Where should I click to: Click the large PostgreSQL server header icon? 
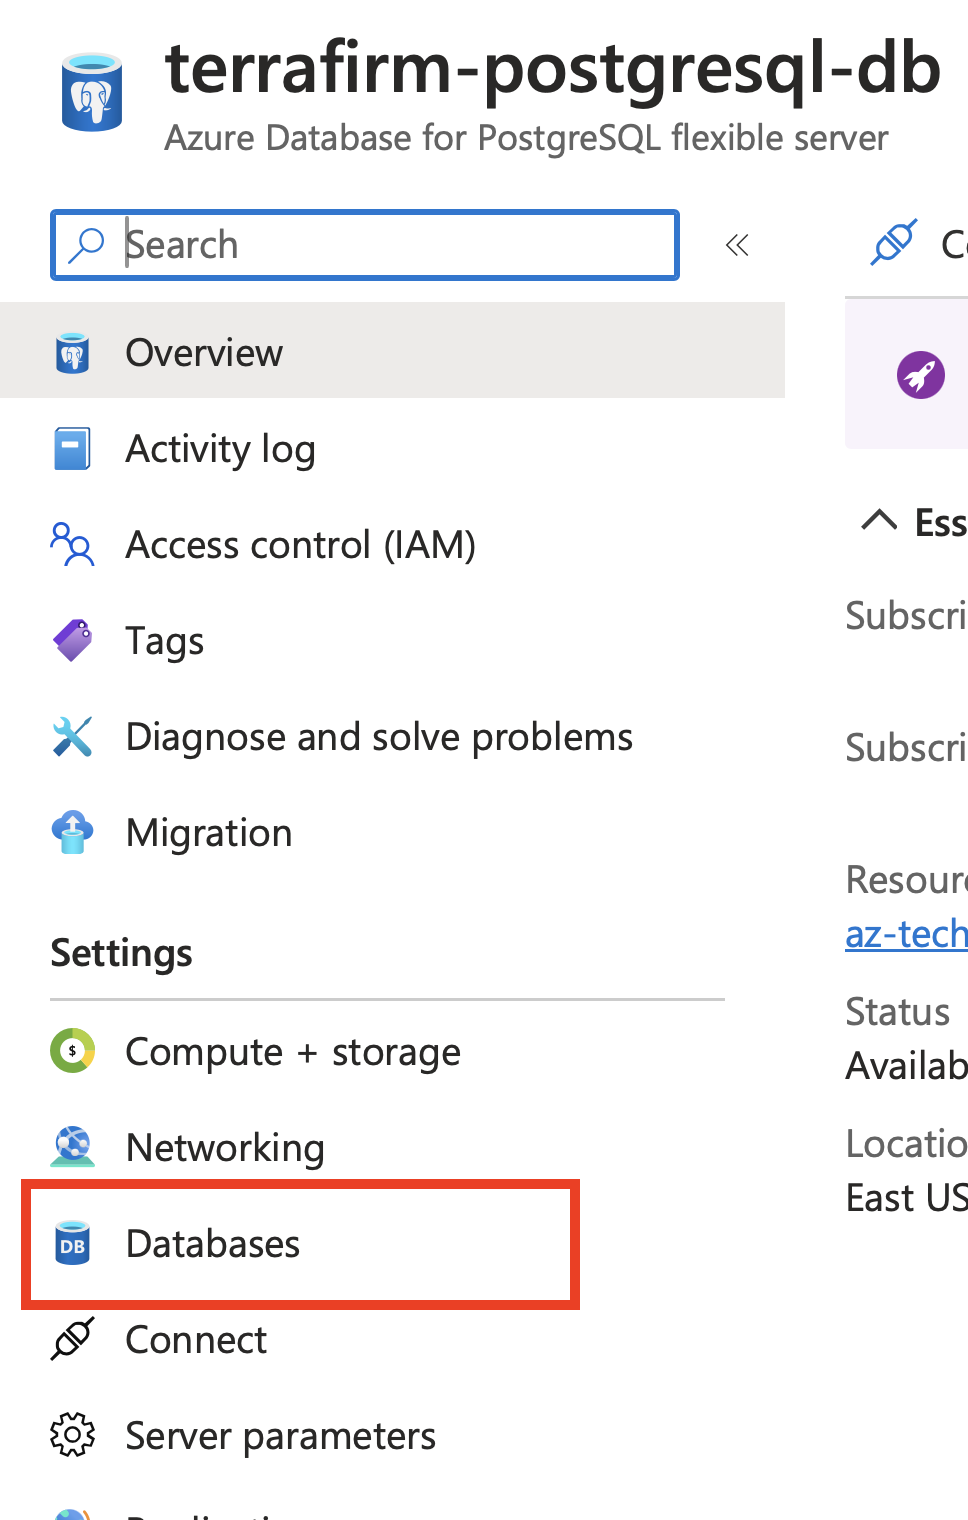(92, 93)
